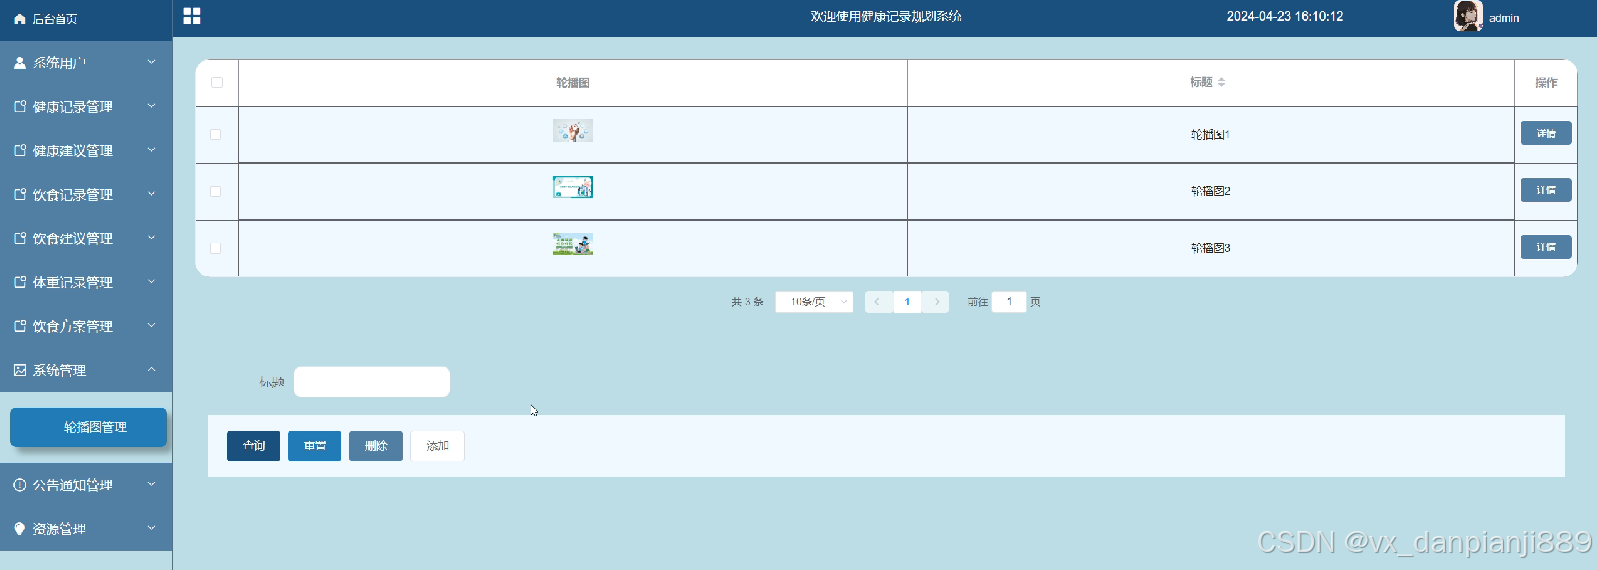This screenshot has height=570, width=1597.
Task: Click the 轮播图2 title cell
Action: (x=1210, y=191)
